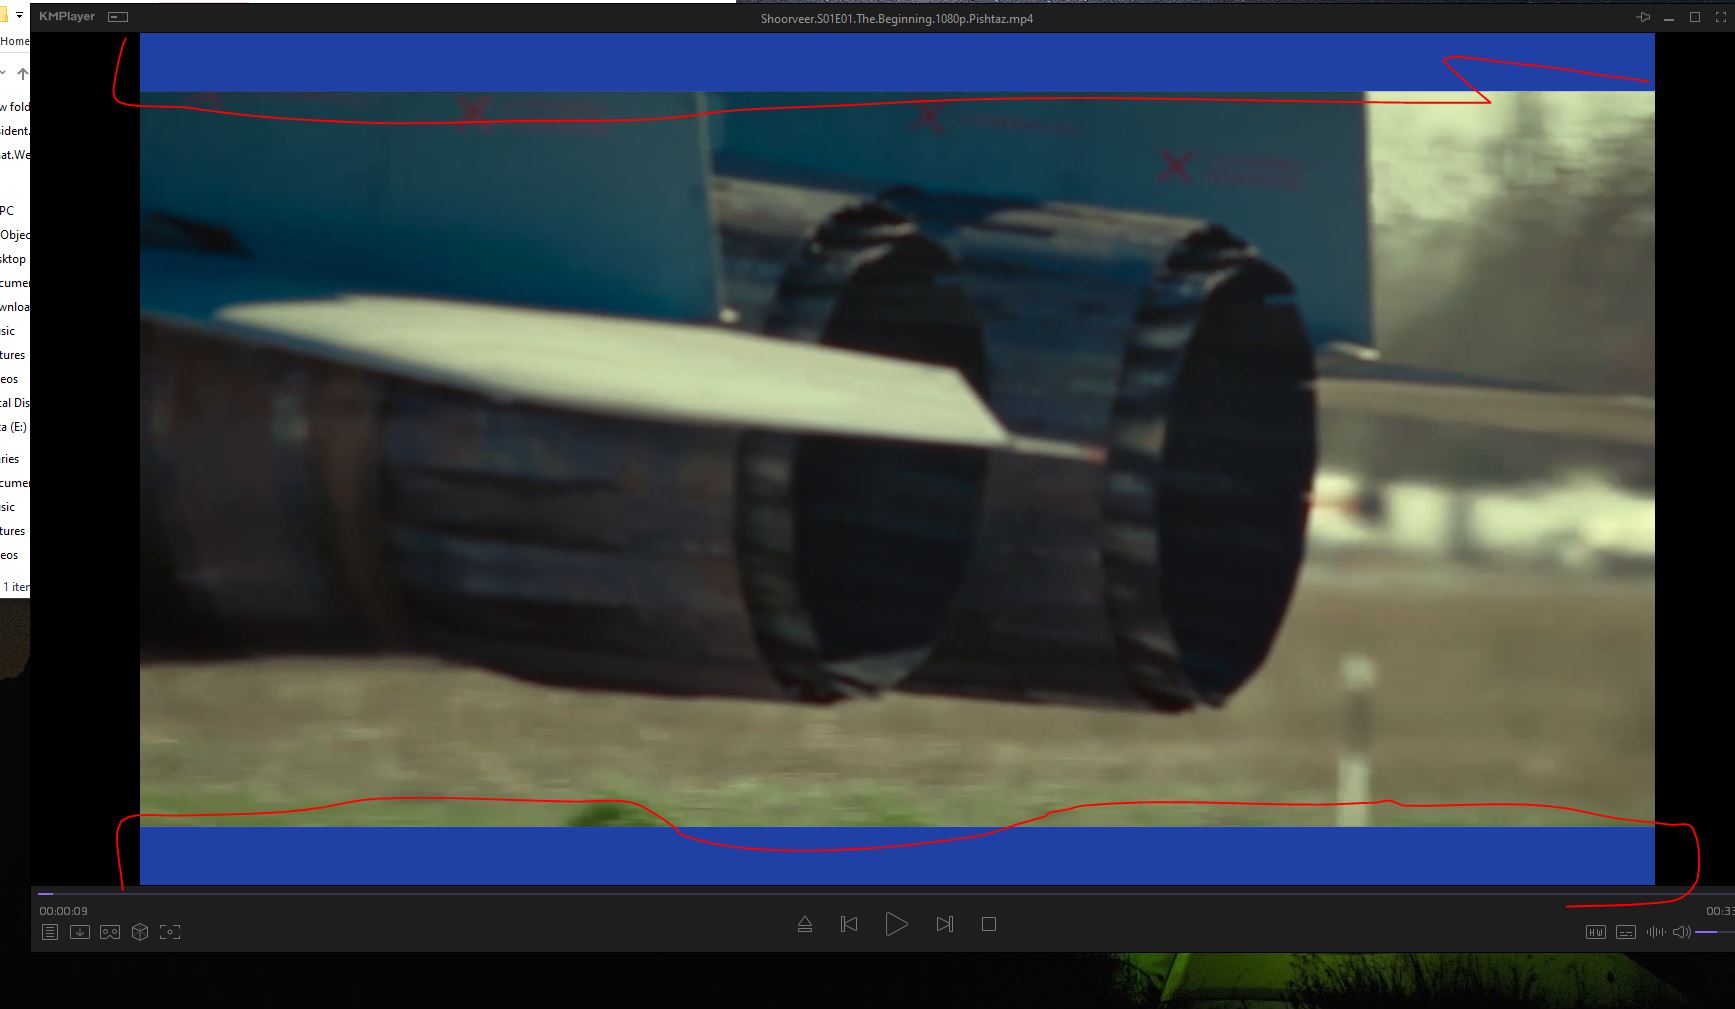
Task: Click the eject/open file icon
Action: tap(805, 925)
